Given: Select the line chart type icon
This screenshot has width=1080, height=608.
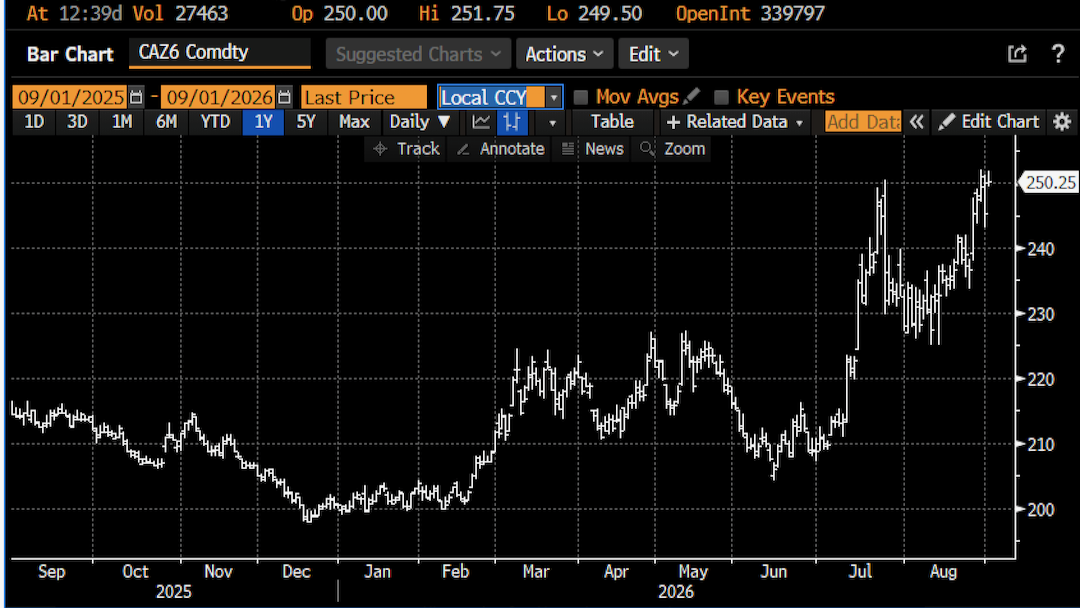Looking at the screenshot, I should pyautogui.click(x=481, y=122).
